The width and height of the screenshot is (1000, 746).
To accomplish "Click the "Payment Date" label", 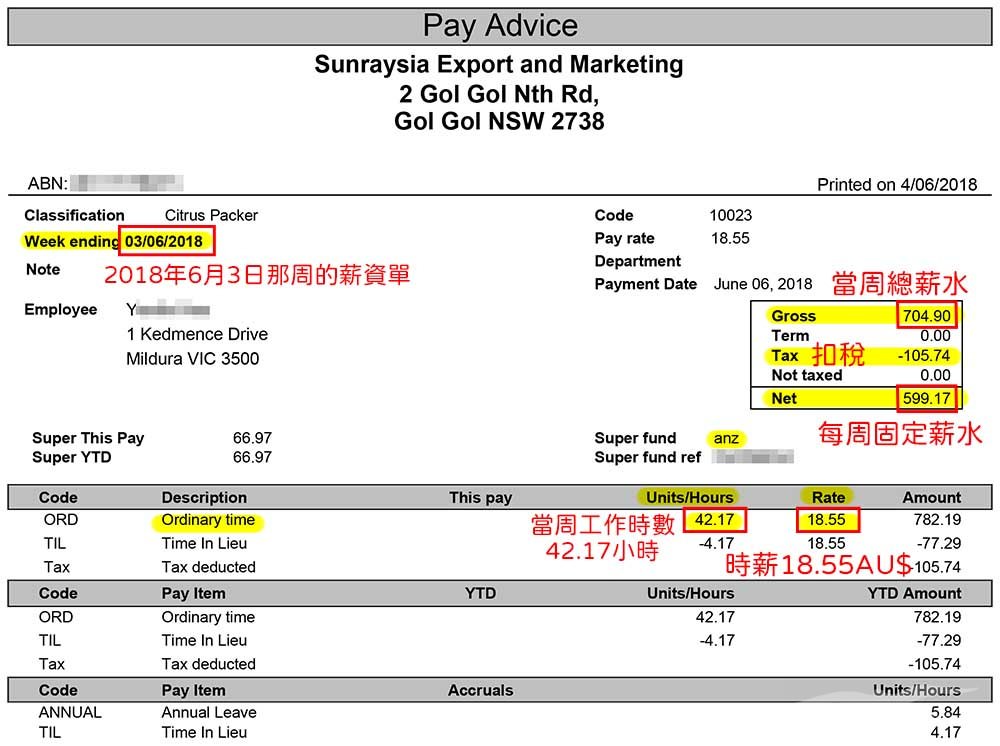I will coord(645,284).
